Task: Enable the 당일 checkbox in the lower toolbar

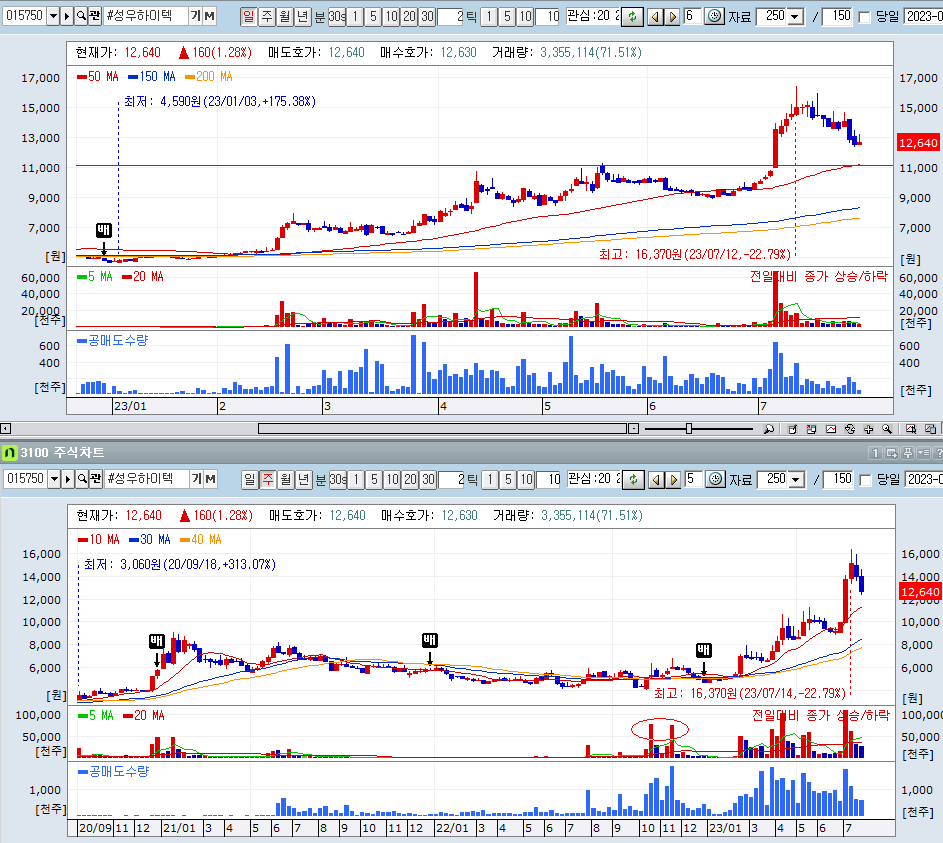Action: click(x=866, y=480)
